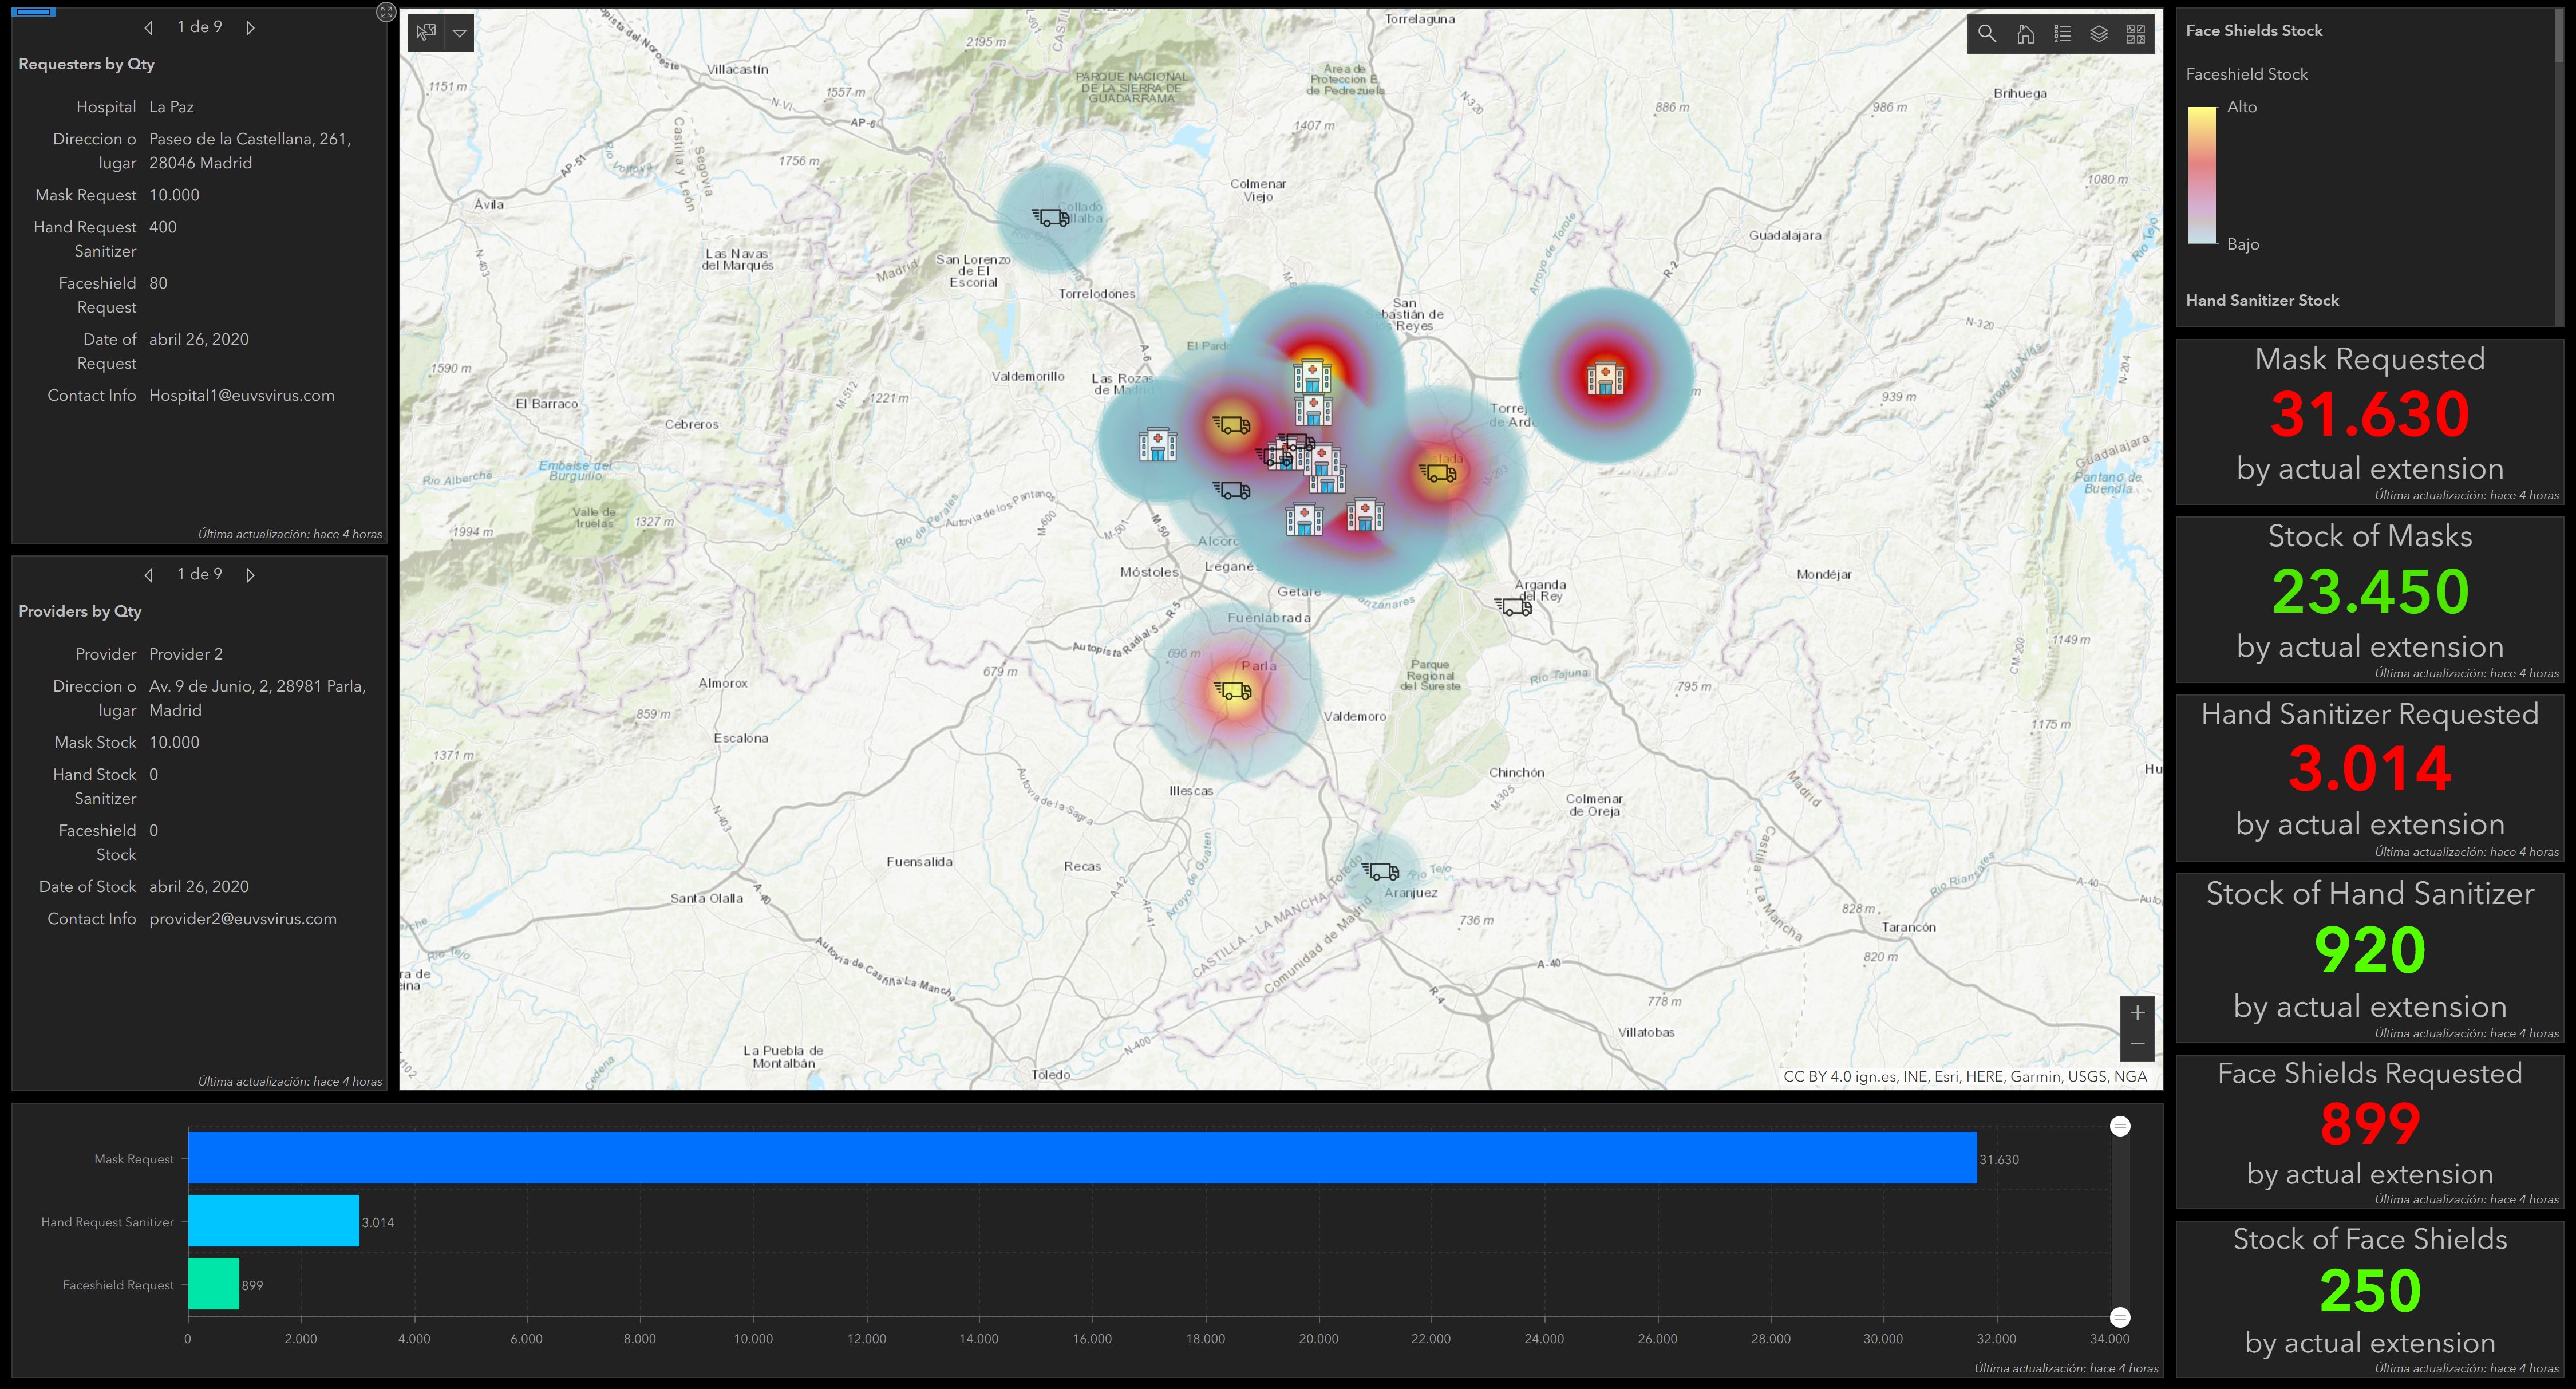2576x1389 pixels.
Task: Click the chart's bottom scroll slider handle
Action: click(2120, 1317)
